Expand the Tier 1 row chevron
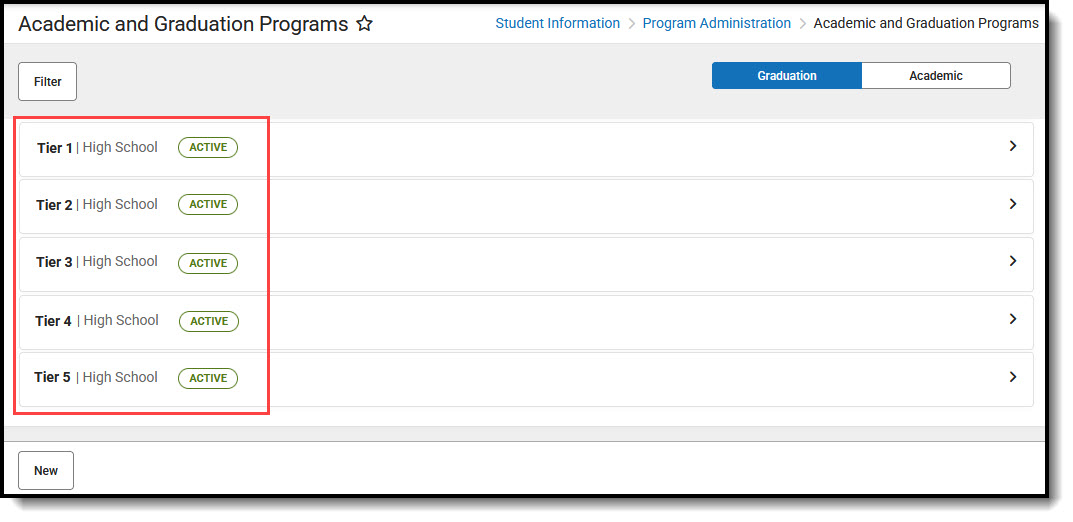Screen dimensions: 1073x522 [1012, 146]
